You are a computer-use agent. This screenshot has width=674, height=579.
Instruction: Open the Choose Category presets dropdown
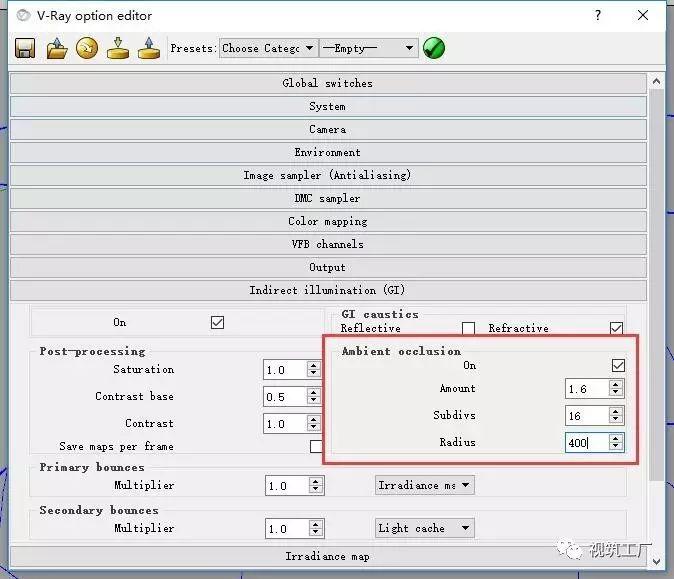[x=269, y=48]
